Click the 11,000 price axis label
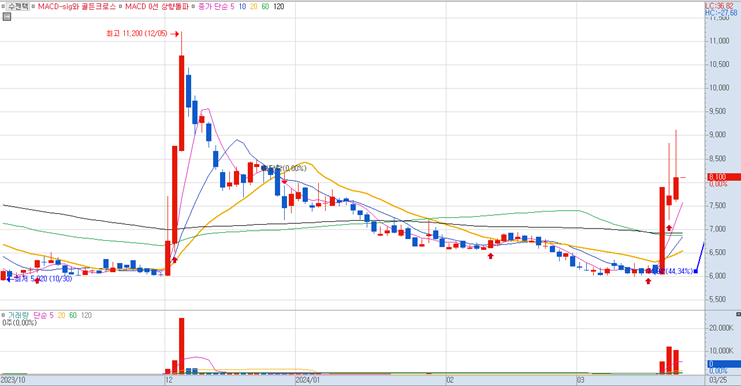 pyautogui.click(x=719, y=41)
